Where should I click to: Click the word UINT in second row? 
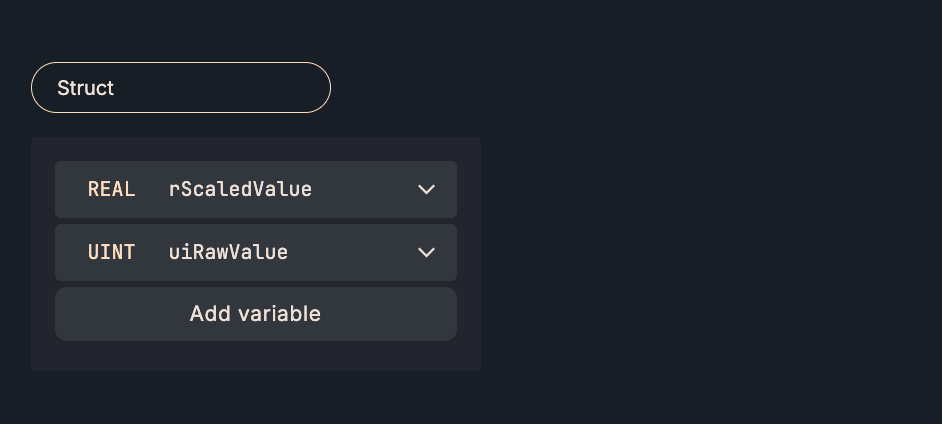(x=111, y=252)
